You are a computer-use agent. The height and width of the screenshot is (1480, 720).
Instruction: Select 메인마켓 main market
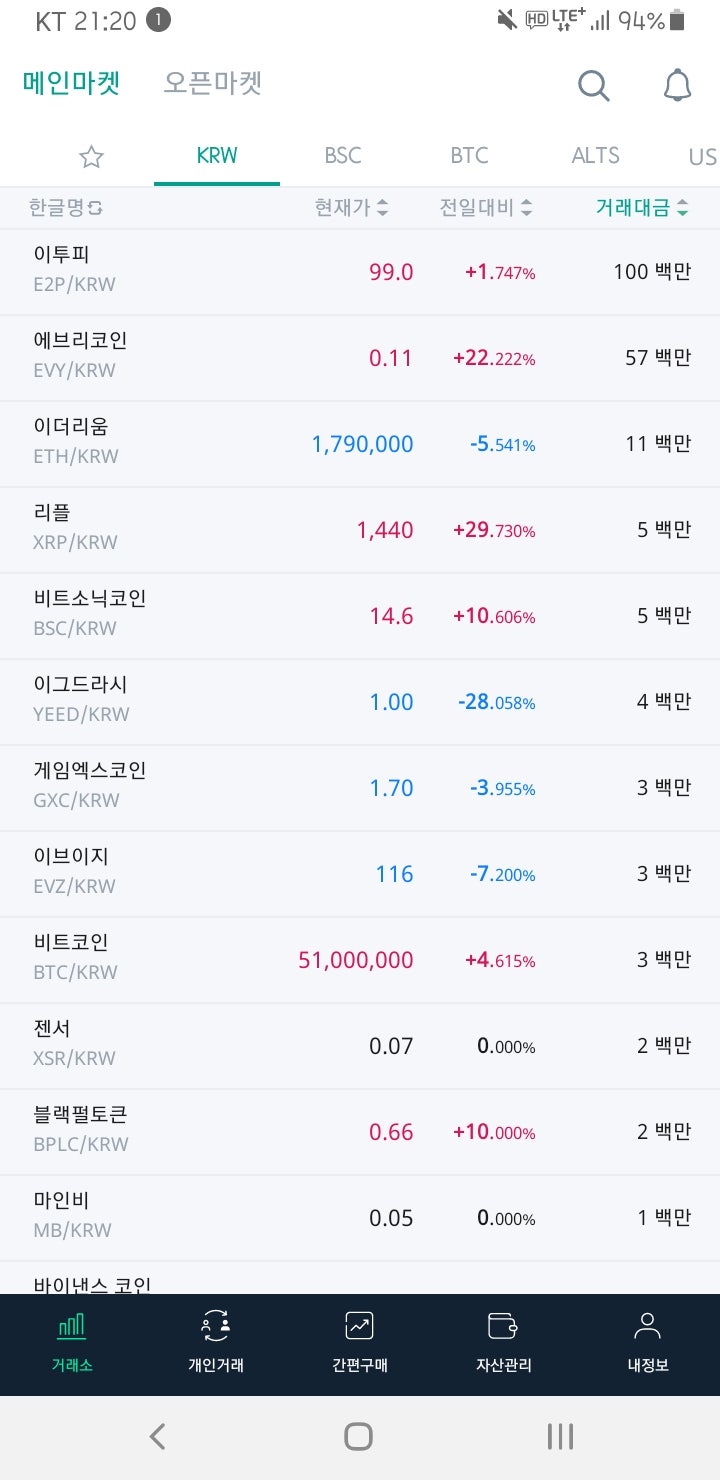(x=71, y=83)
